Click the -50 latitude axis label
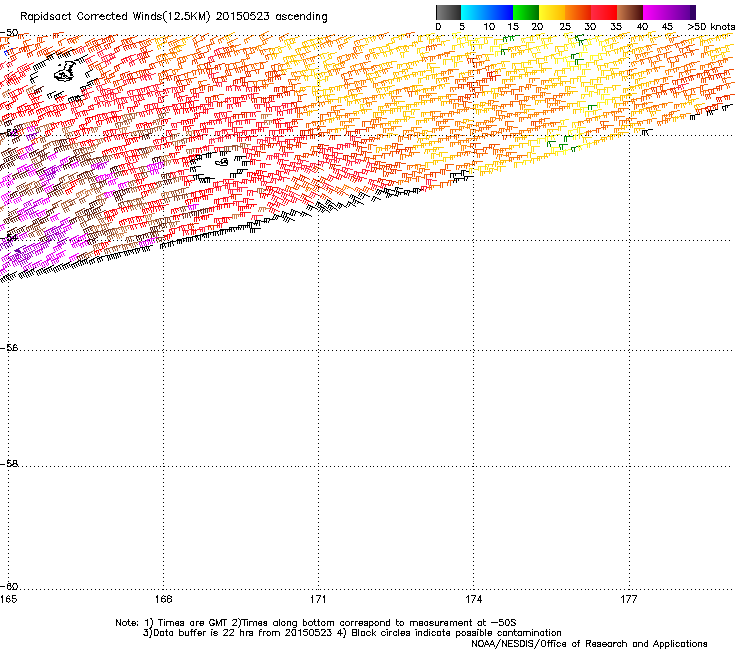Image resolution: width=740 pixels, height=650 pixels. coord(9,33)
